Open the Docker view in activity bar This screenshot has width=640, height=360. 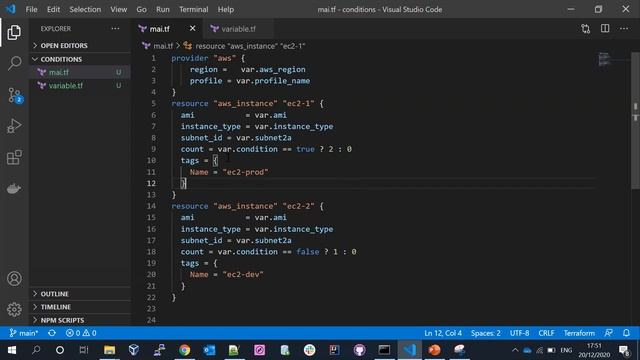click(14, 189)
